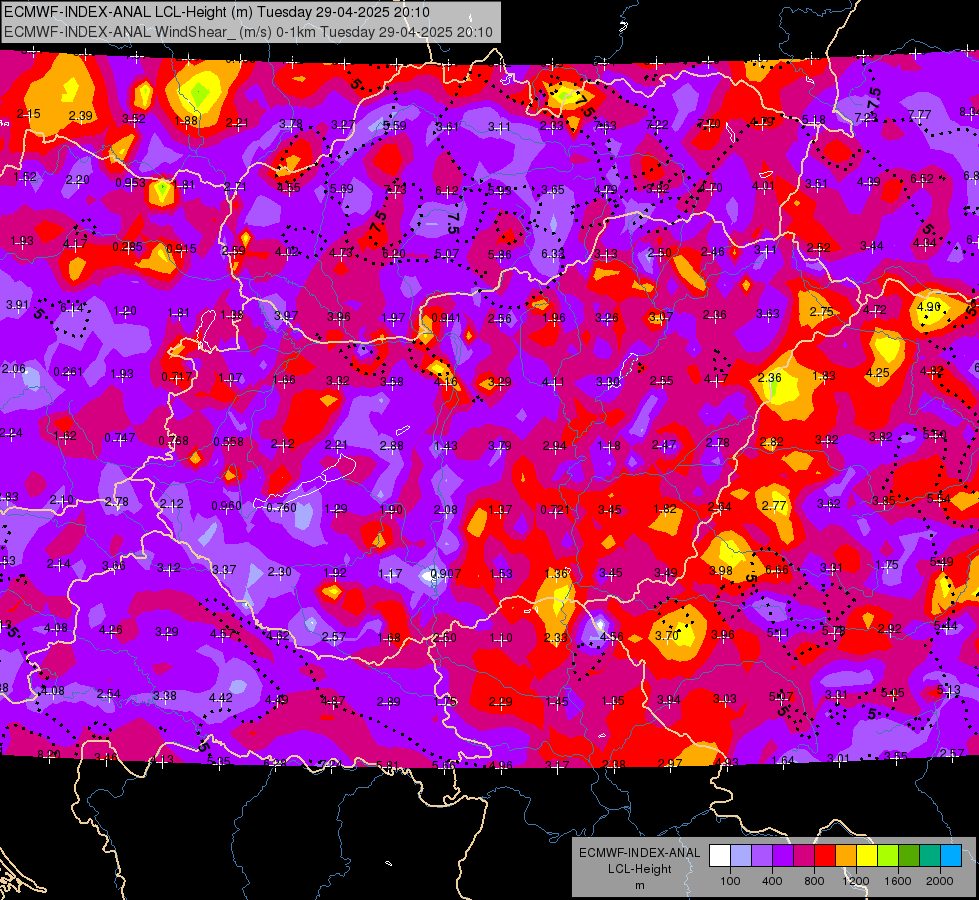Click the wind shear value 6.20
This screenshot has height=900, width=979.
[x=393, y=254]
